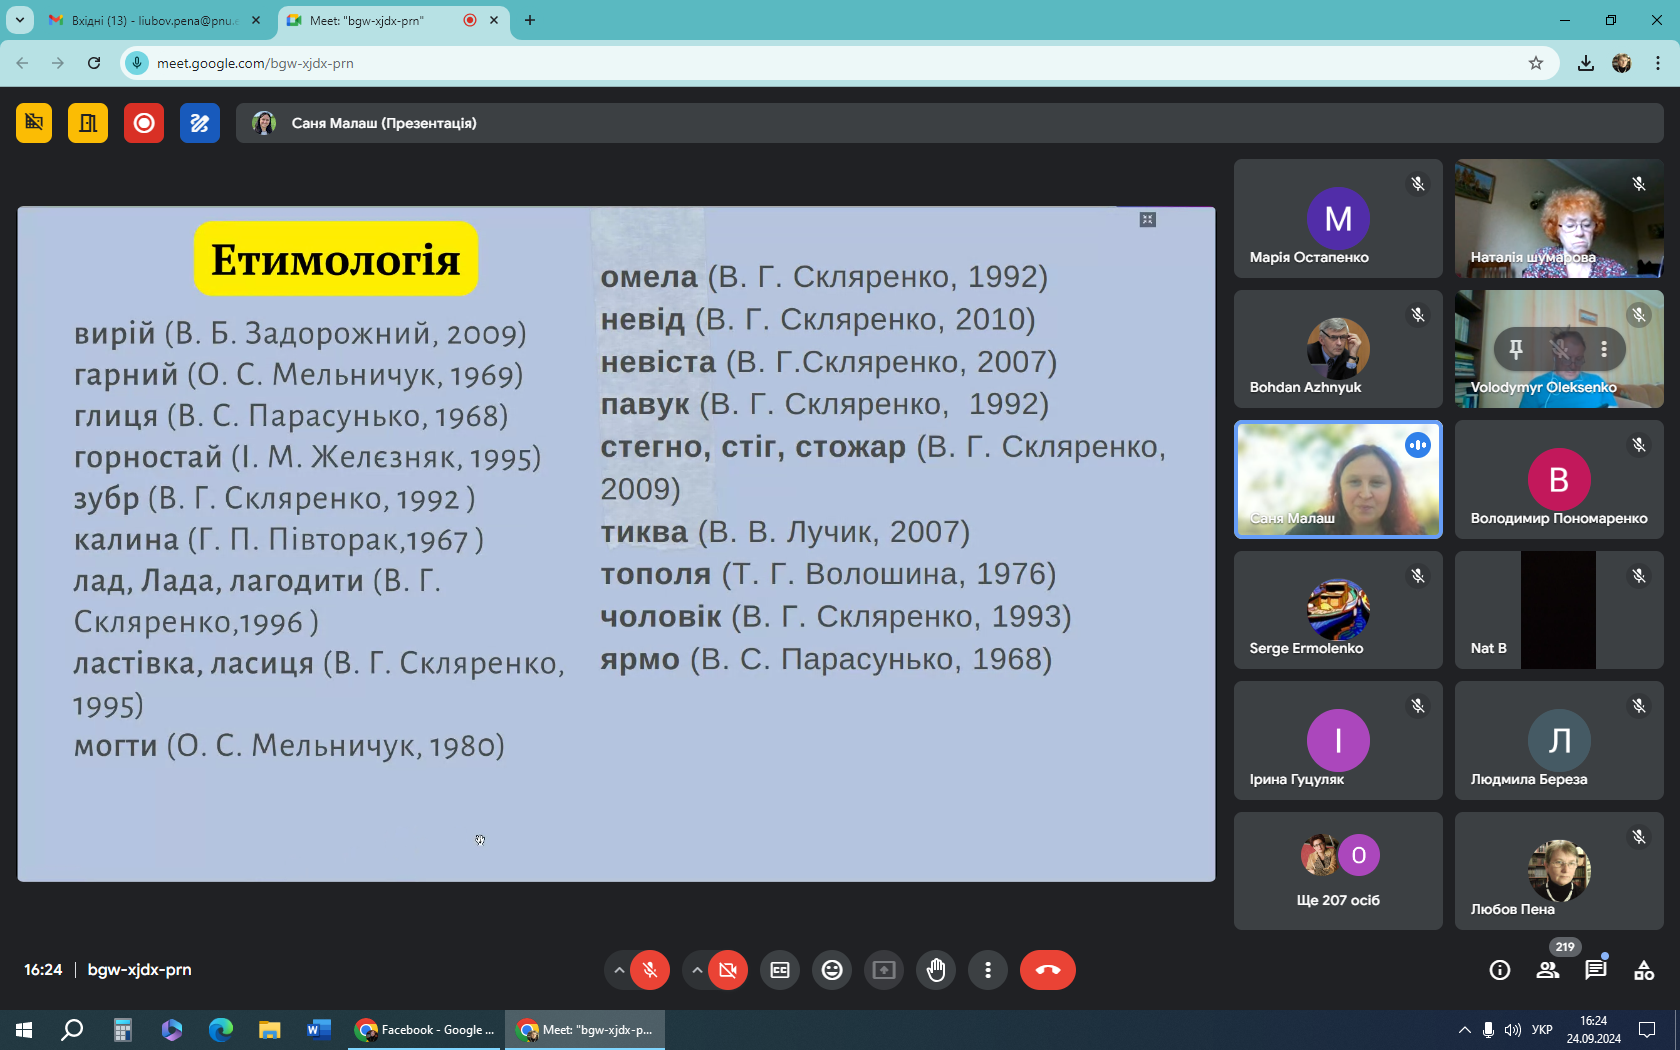Viewport: 1680px width, 1050px height.
Task: Unmute the microphone
Action: click(x=650, y=970)
